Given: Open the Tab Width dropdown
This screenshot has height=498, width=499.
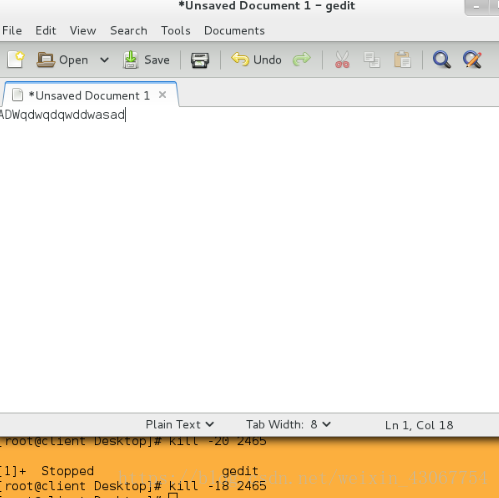Looking at the screenshot, I should click(288, 424).
